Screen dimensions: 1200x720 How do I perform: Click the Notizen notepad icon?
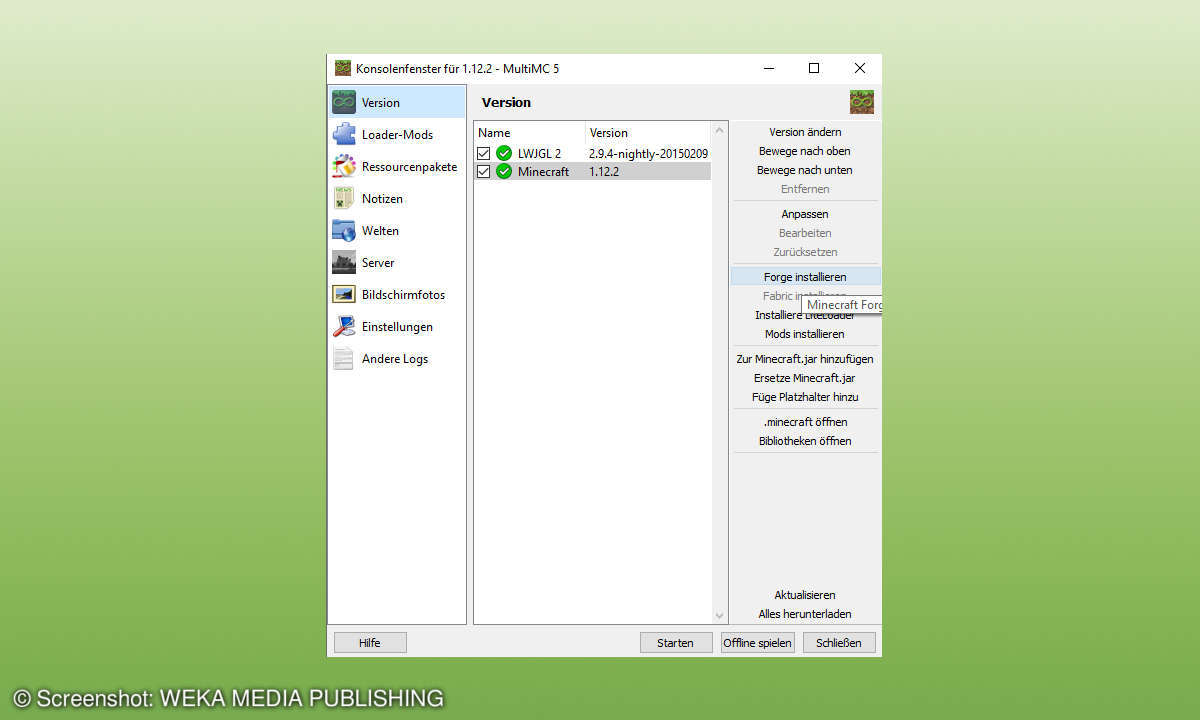click(344, 198)
